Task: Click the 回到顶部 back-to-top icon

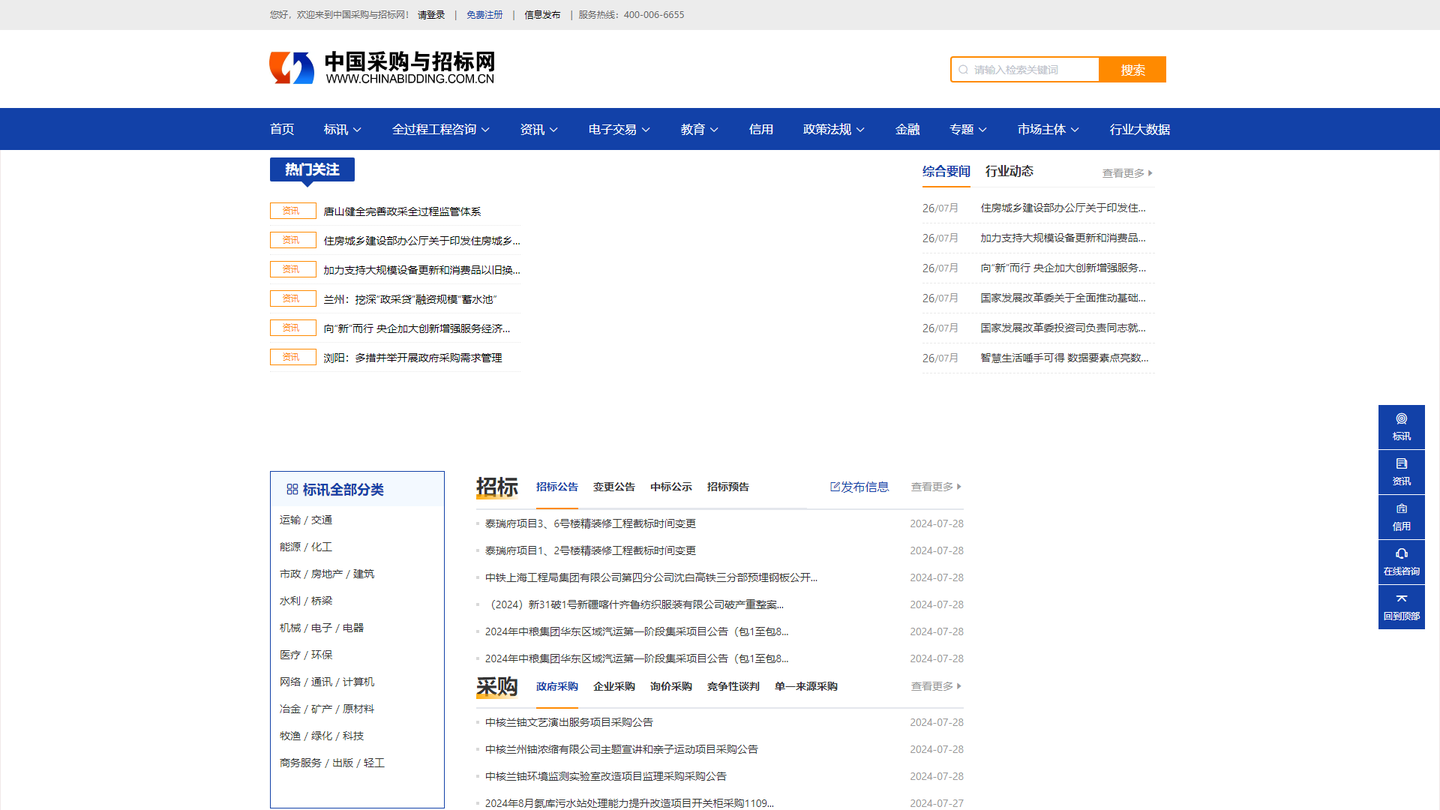Action: [1401, 607]
